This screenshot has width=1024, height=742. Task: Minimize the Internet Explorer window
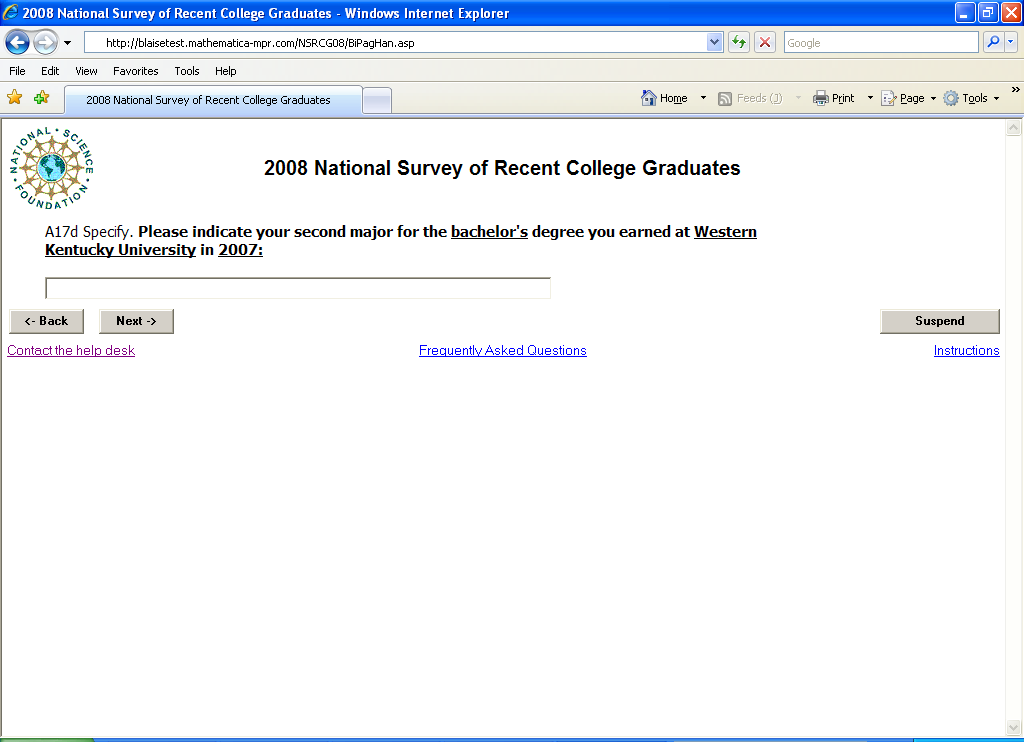[x=965, y=12]
